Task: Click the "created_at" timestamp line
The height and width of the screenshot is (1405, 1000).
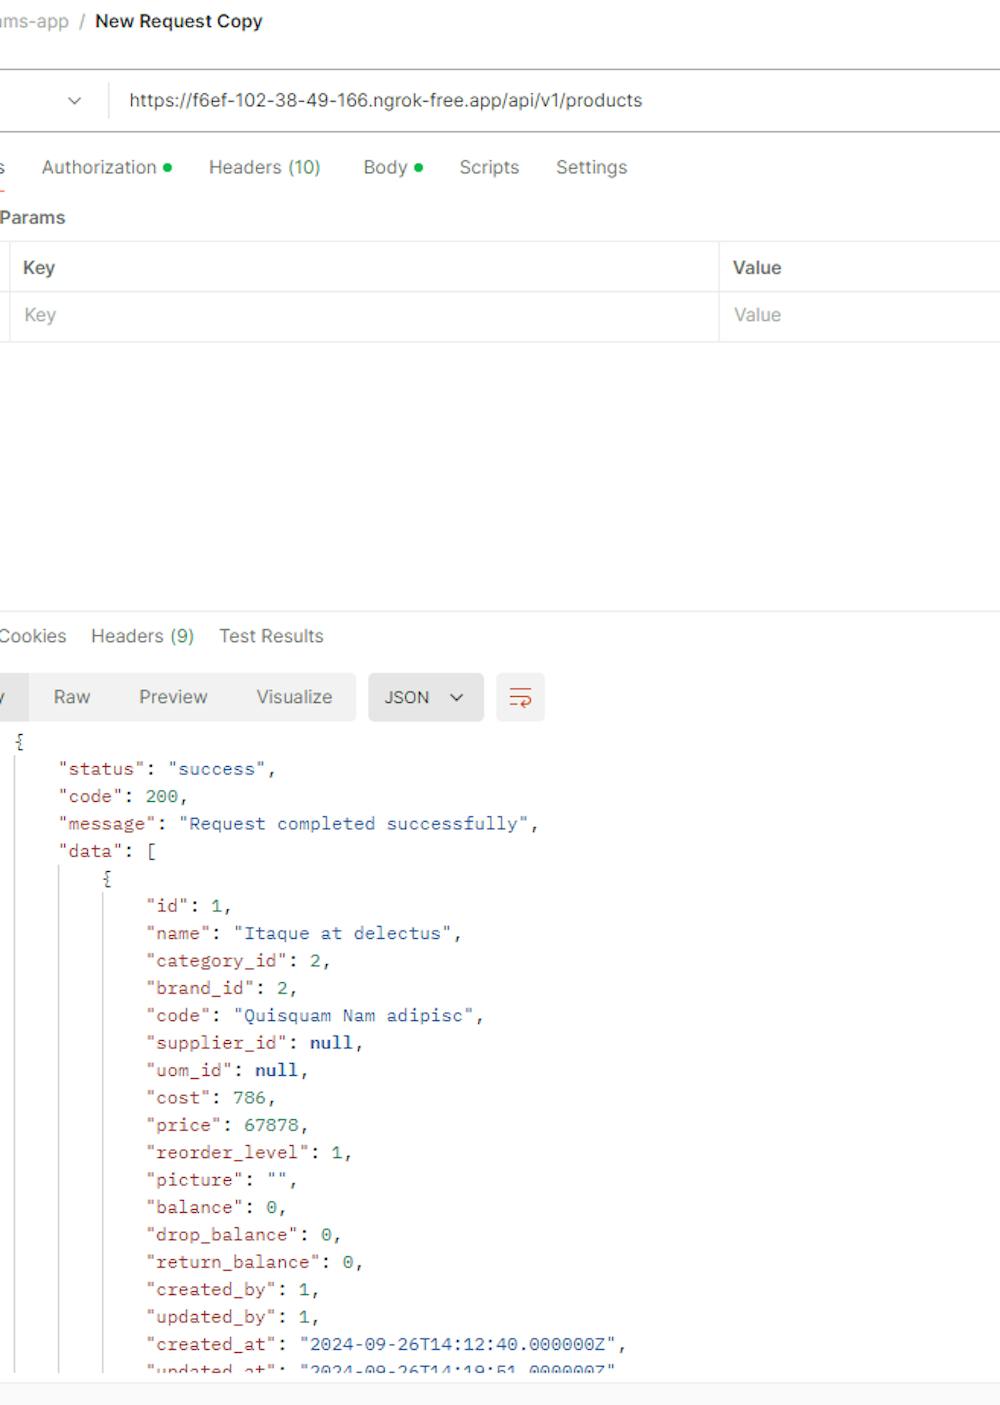Action: (386, 1344)
